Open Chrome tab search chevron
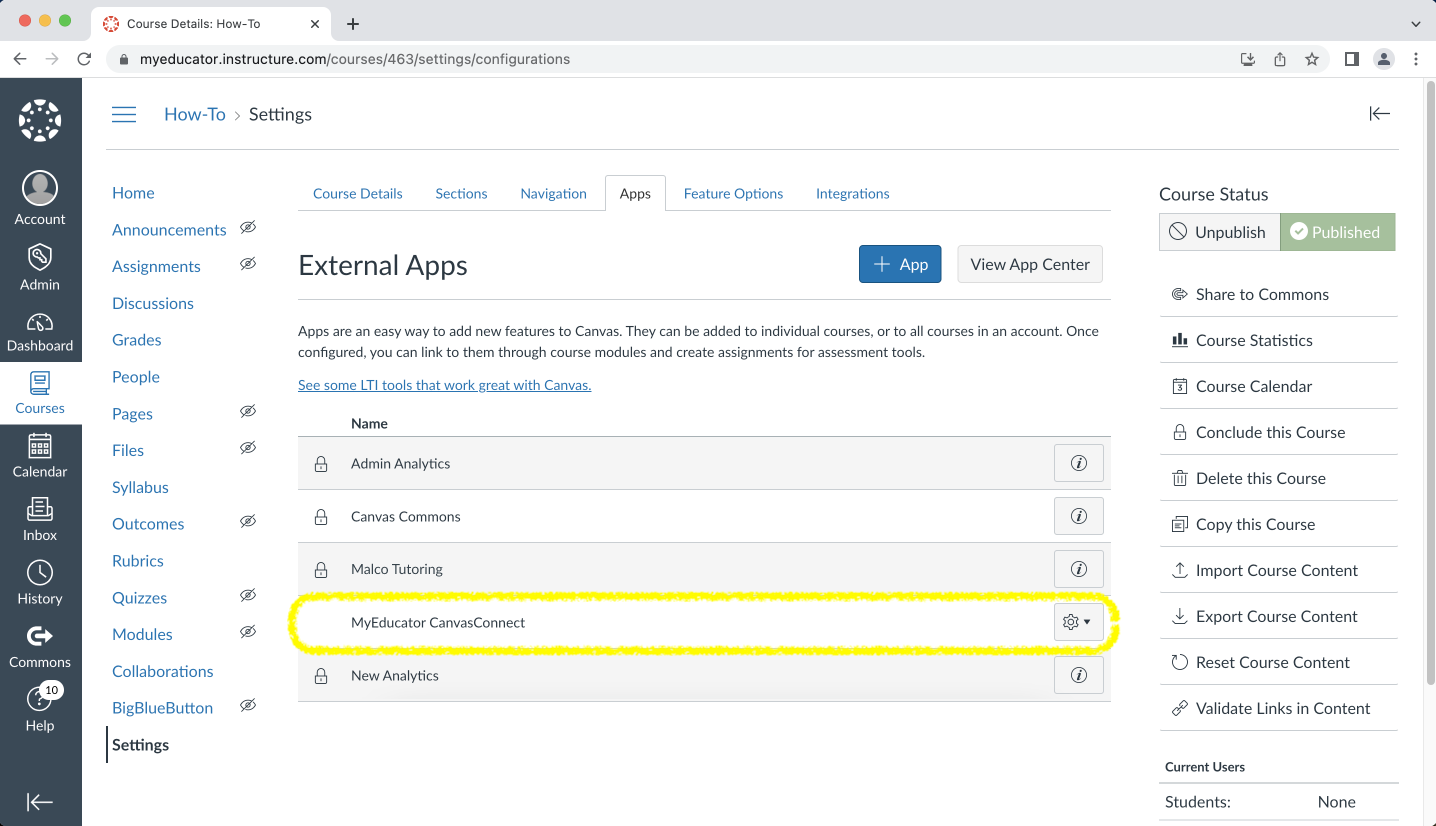The image size is (1436, 826). pos(1415,23)
